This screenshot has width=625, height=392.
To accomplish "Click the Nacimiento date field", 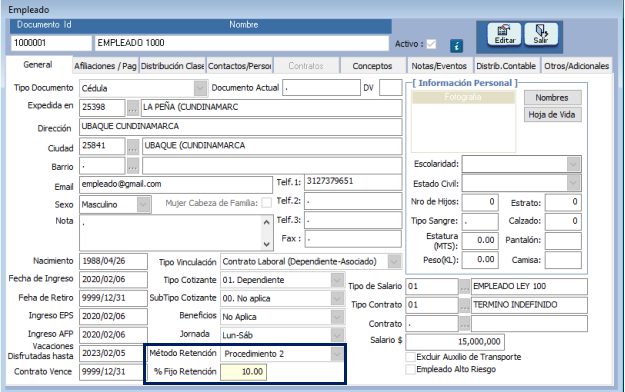I will tap(113, 262).
